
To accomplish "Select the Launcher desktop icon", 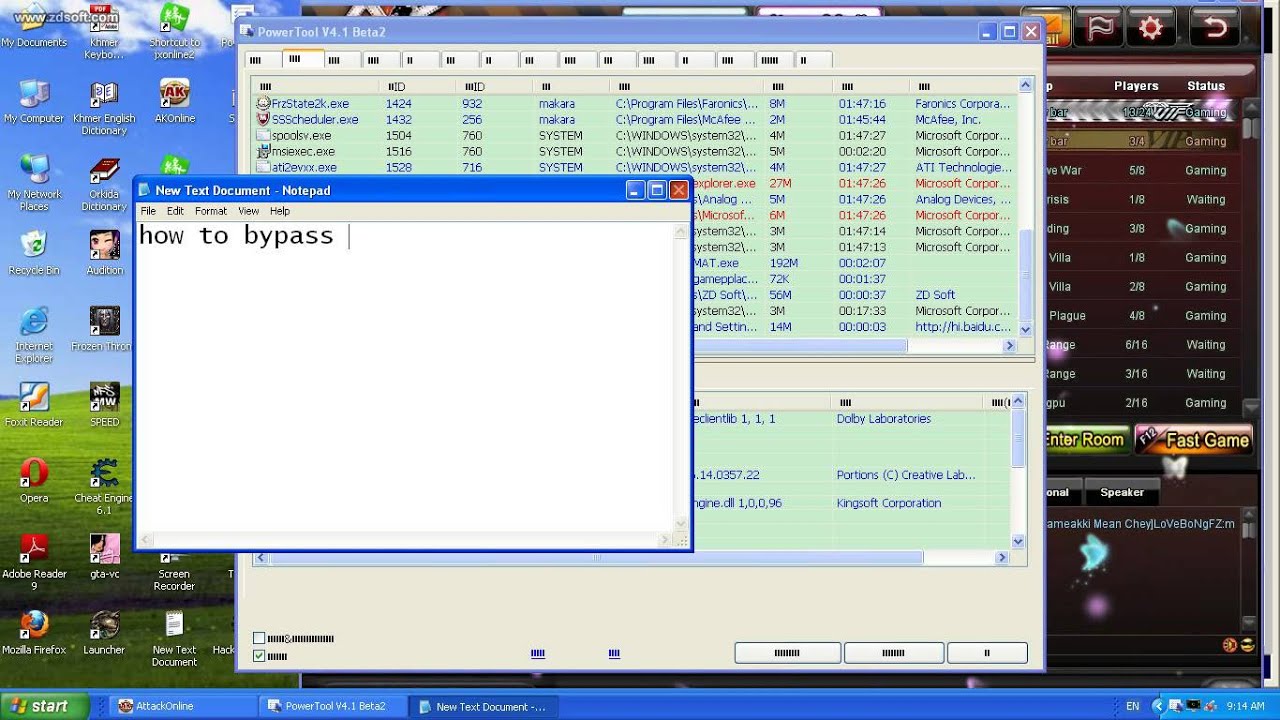I will [104, 634].
